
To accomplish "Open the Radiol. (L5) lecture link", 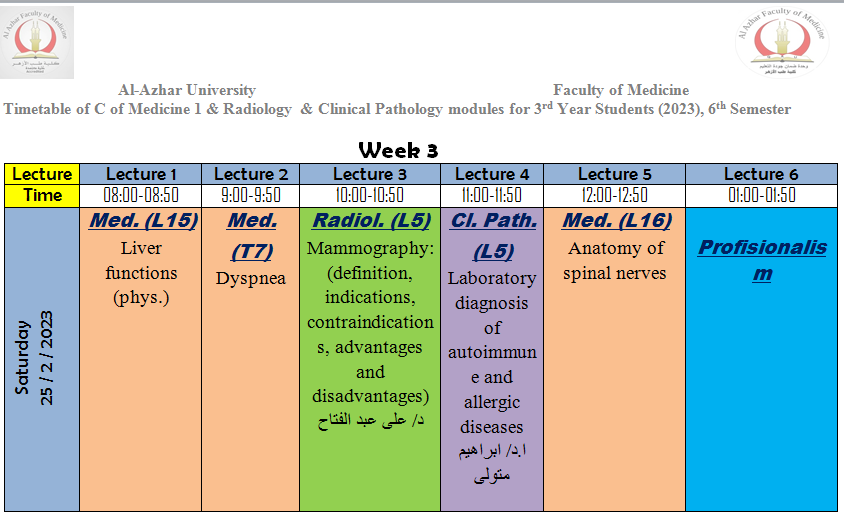I will [x=369, y=221].
